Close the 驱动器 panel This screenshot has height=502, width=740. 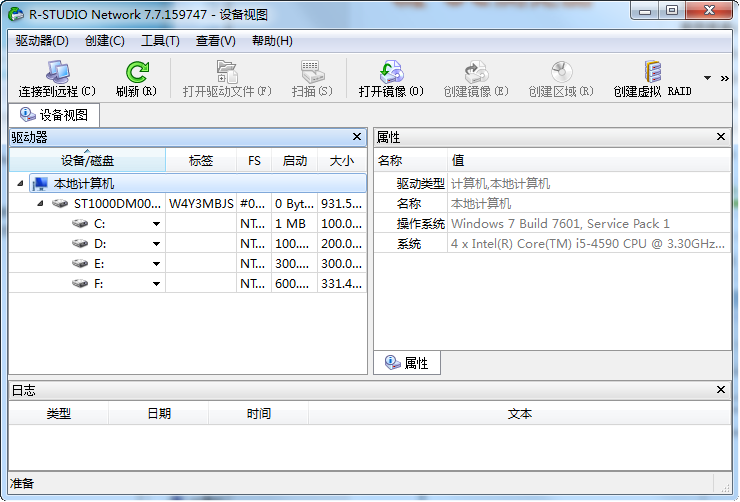coord(357,137)
